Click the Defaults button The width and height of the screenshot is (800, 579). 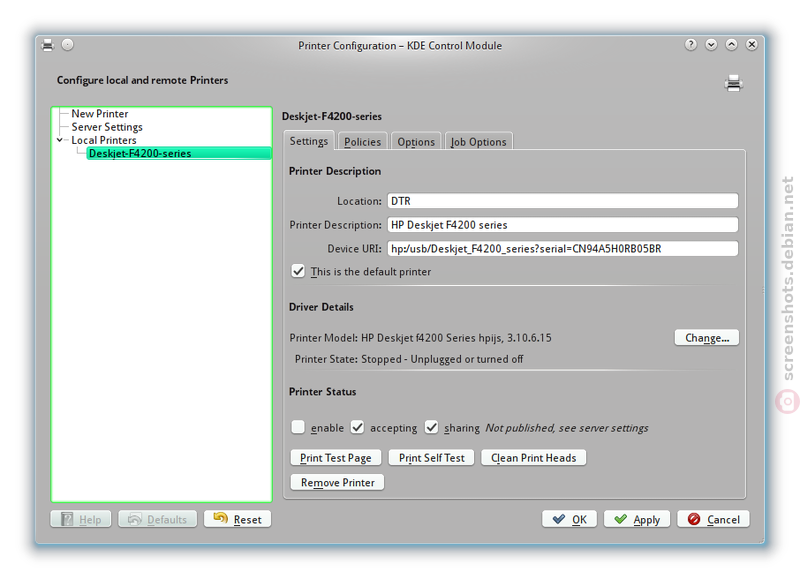tap(157, 519)
